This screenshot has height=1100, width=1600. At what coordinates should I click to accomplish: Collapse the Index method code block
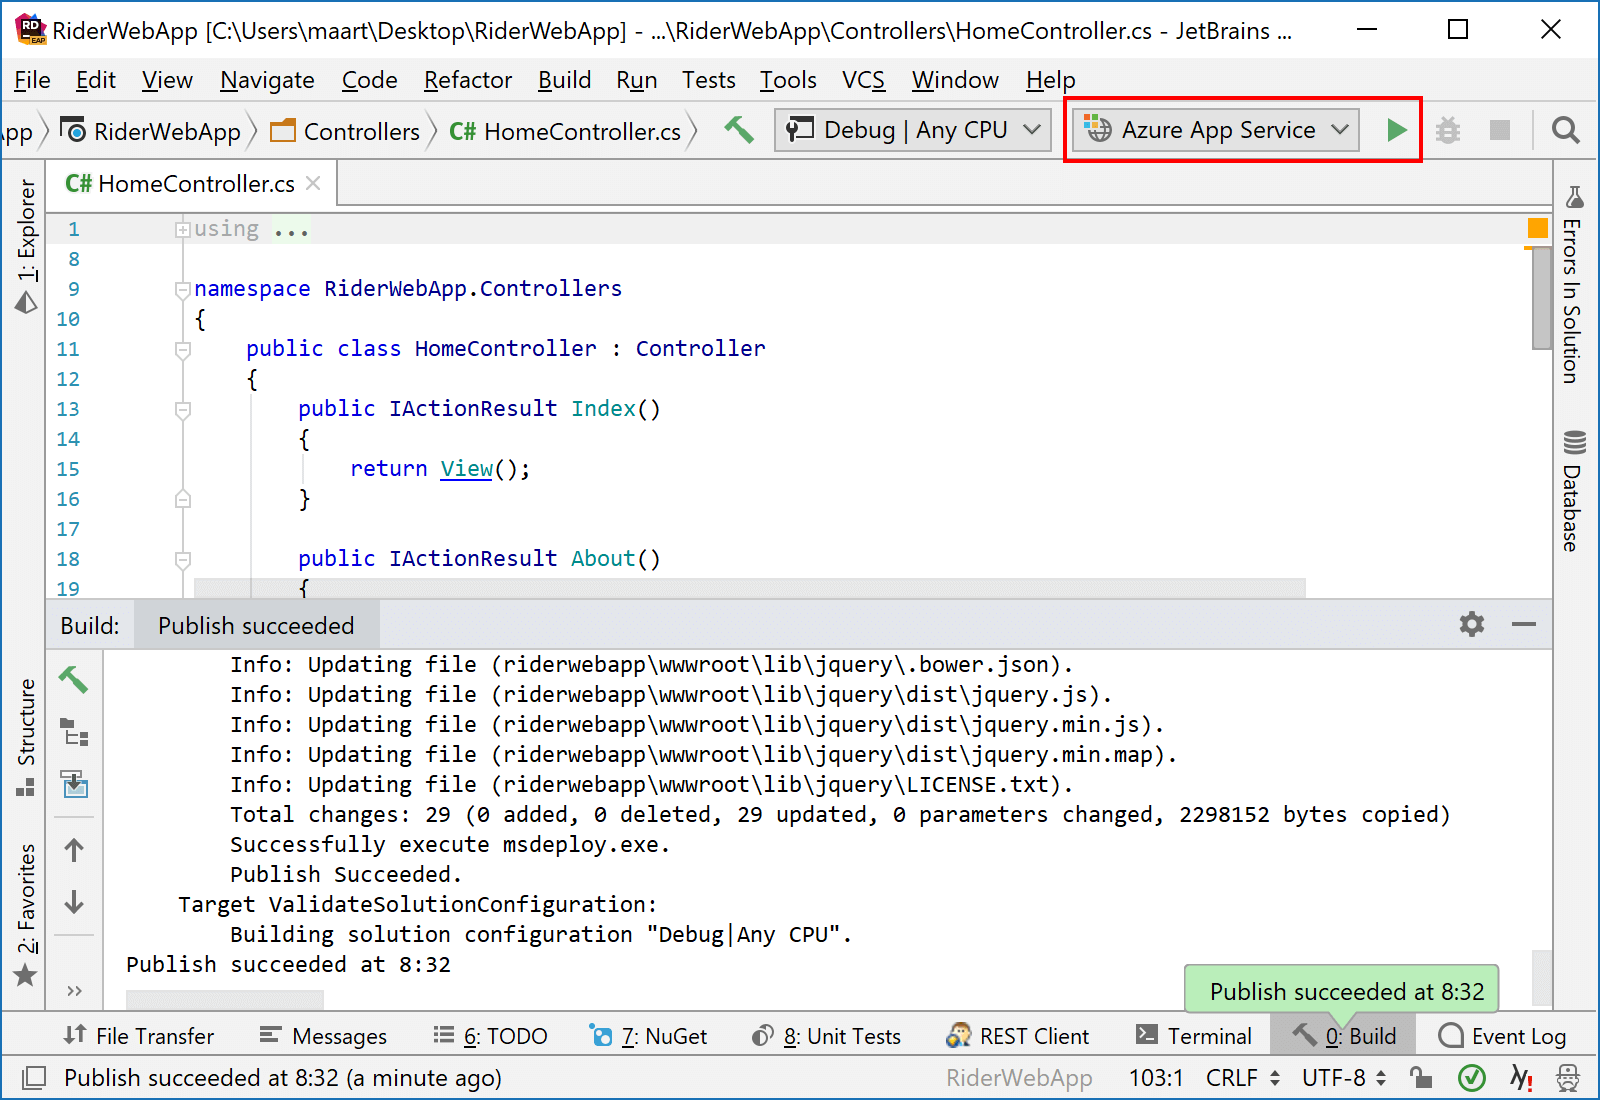[183, 409]
